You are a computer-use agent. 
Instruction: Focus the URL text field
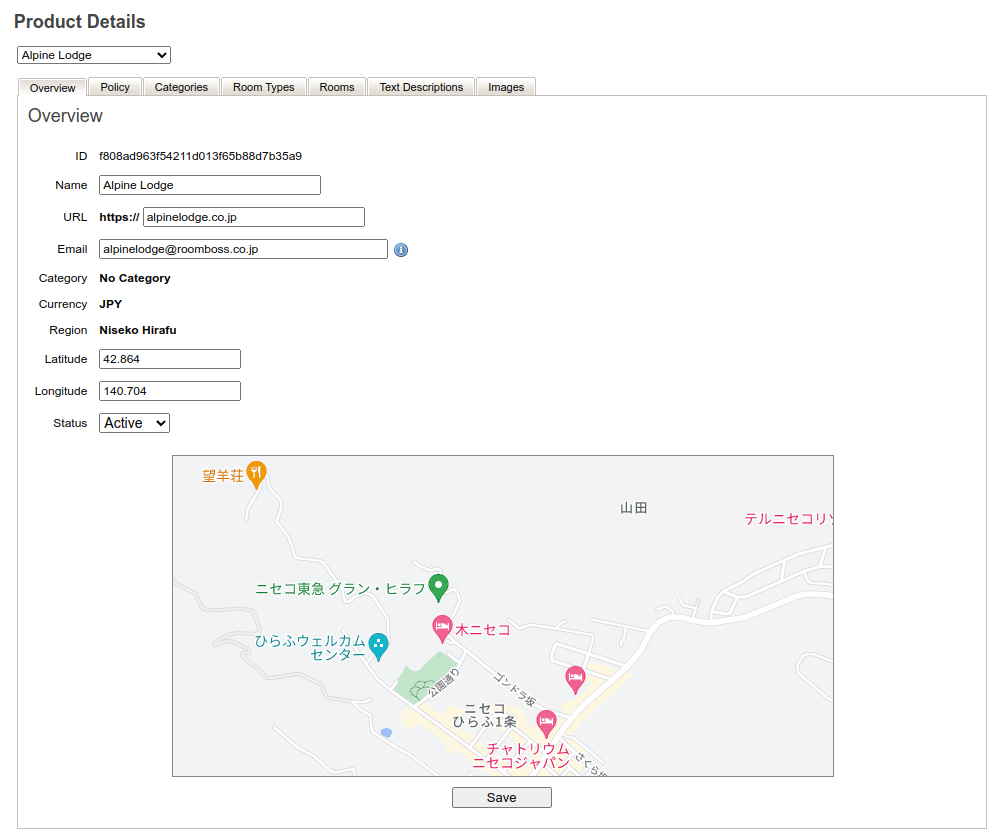(254, 217)
